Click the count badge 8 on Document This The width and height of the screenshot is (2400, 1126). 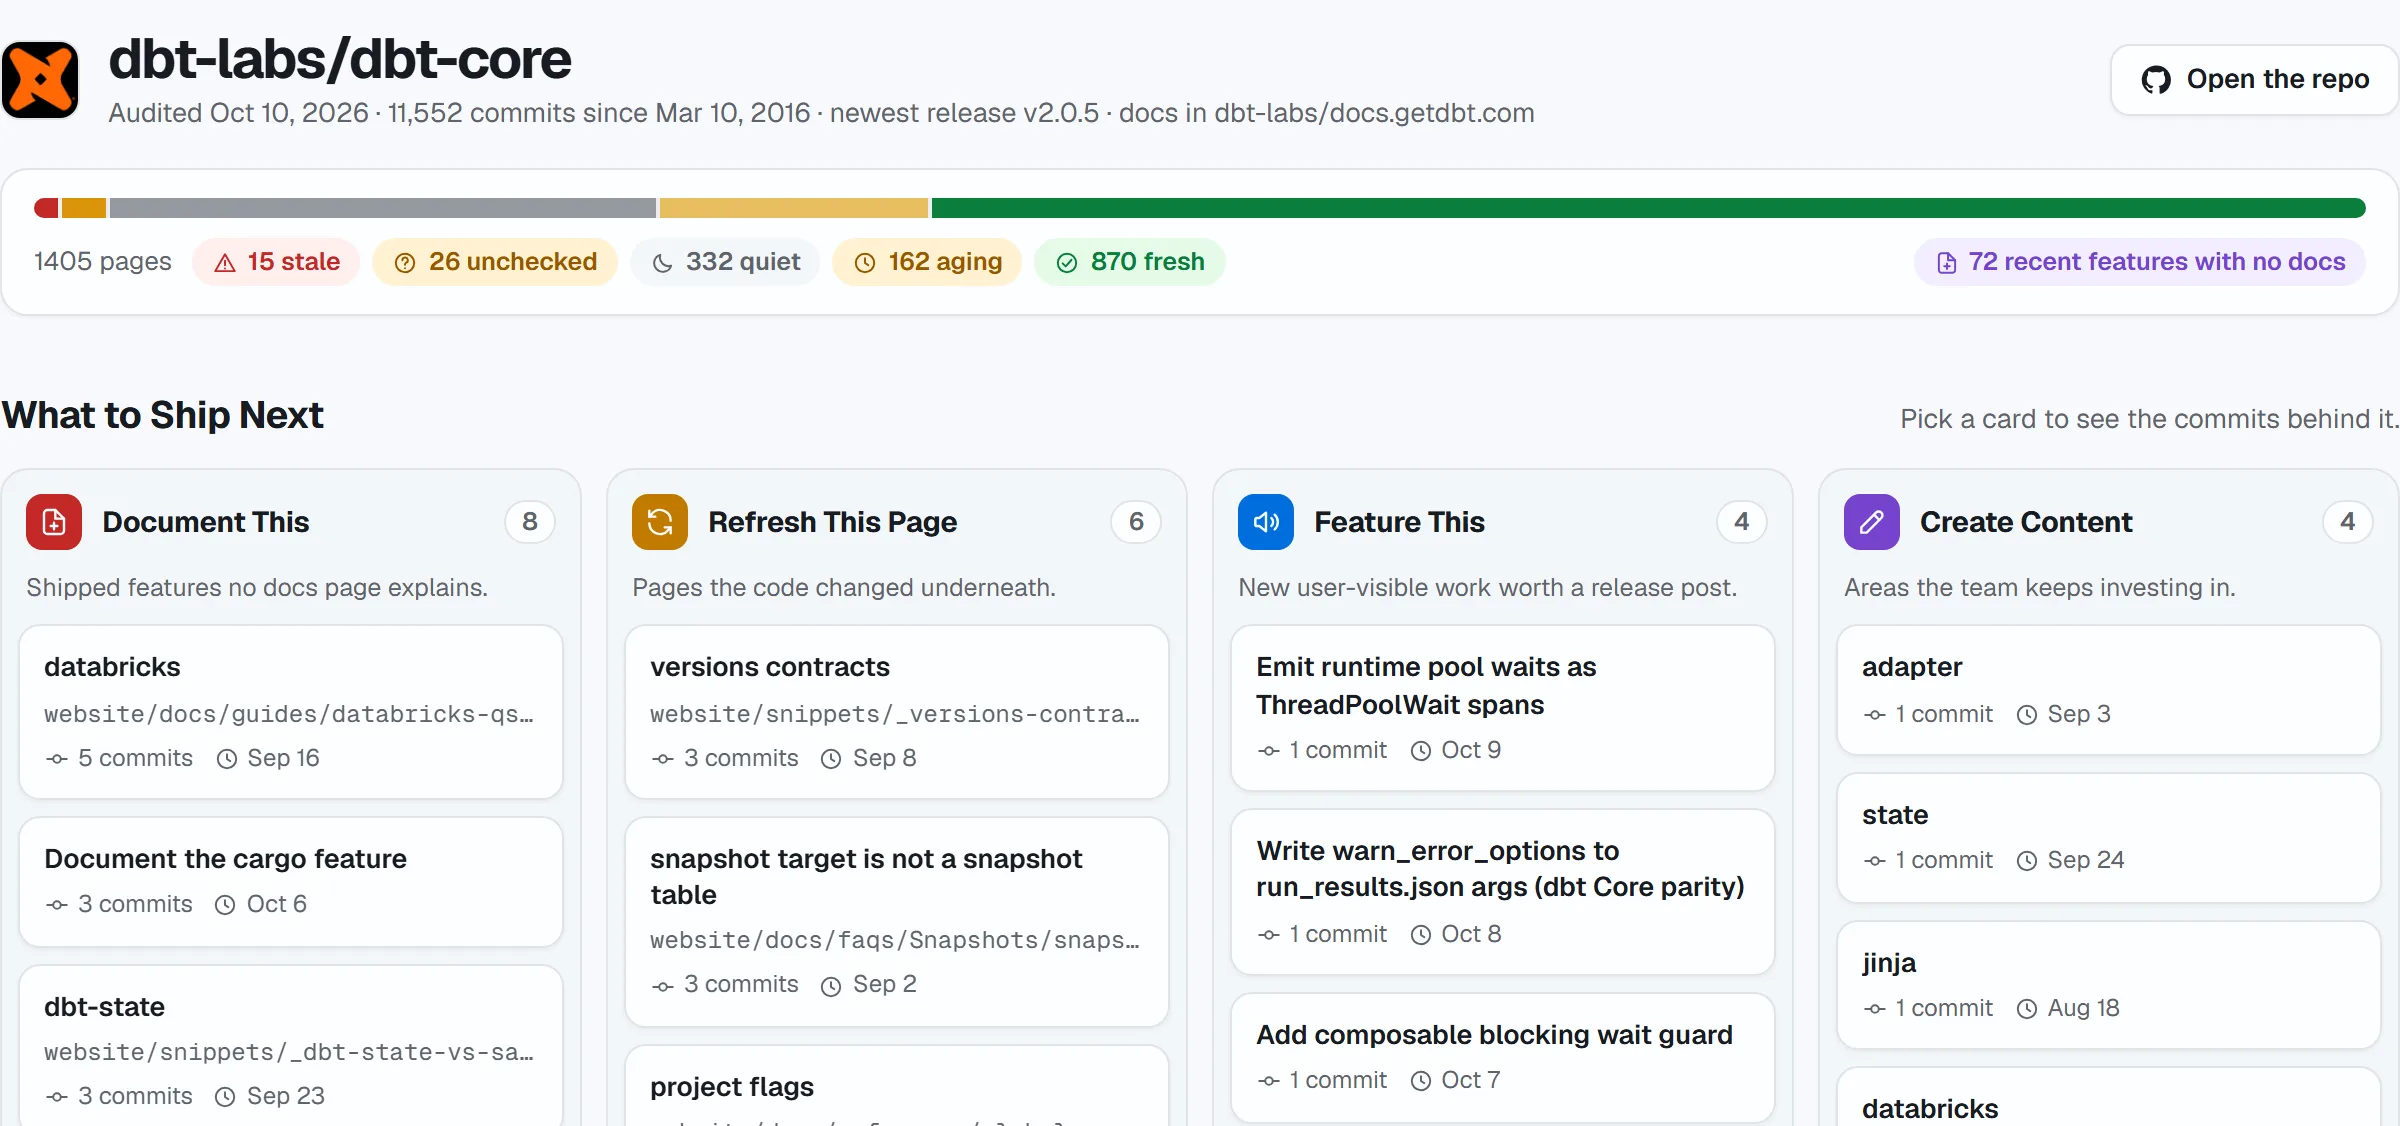coord(530,522)
